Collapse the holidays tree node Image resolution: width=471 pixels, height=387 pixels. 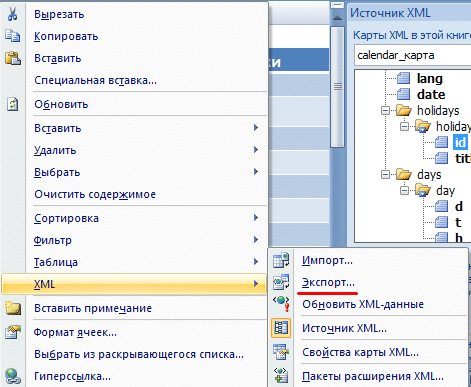tap(385, 110)
